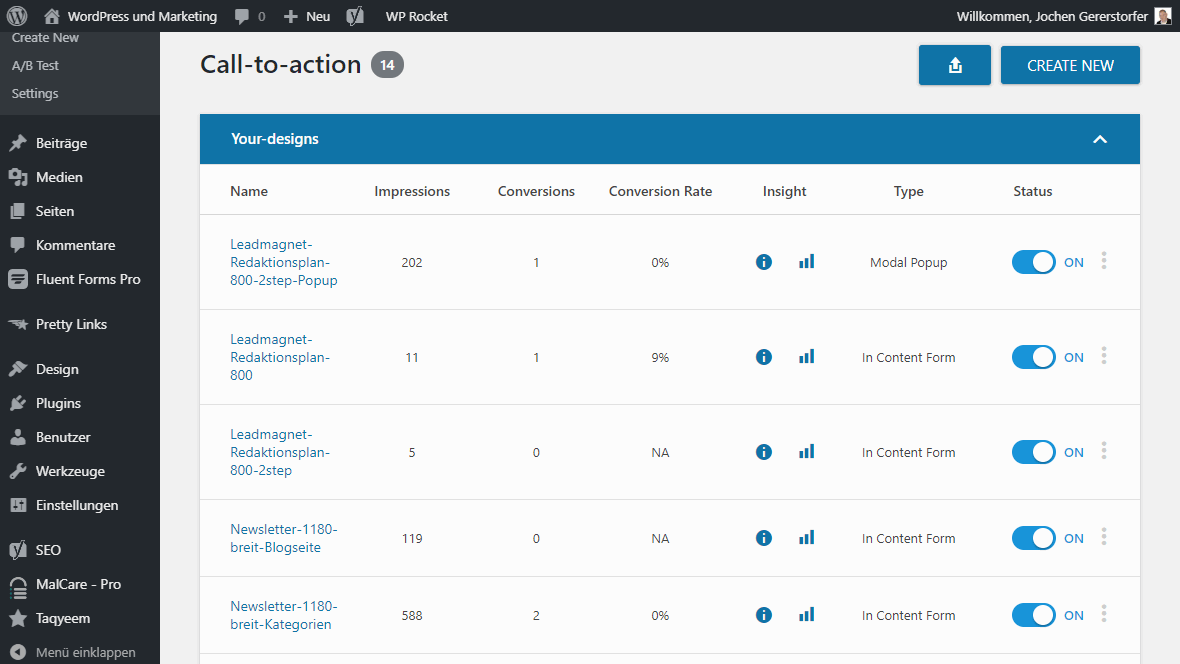This screenshot has width=1180, height=664.
Task: Collapse the Your-designs panel
Action: pos(1100,140)
